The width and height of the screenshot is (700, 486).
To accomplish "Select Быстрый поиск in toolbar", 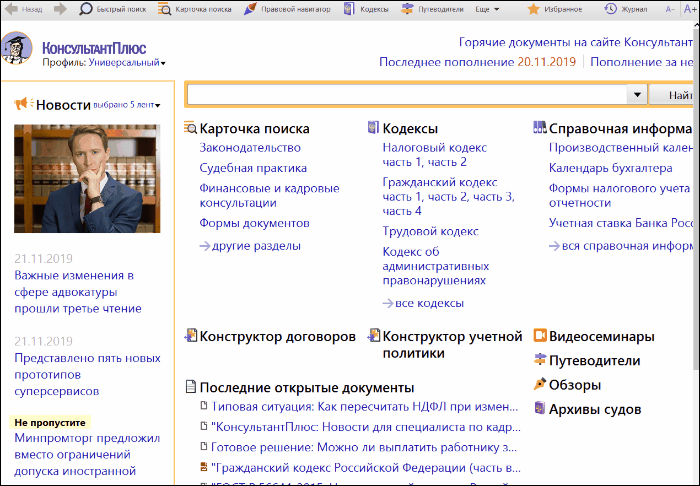I will point(121,9).
